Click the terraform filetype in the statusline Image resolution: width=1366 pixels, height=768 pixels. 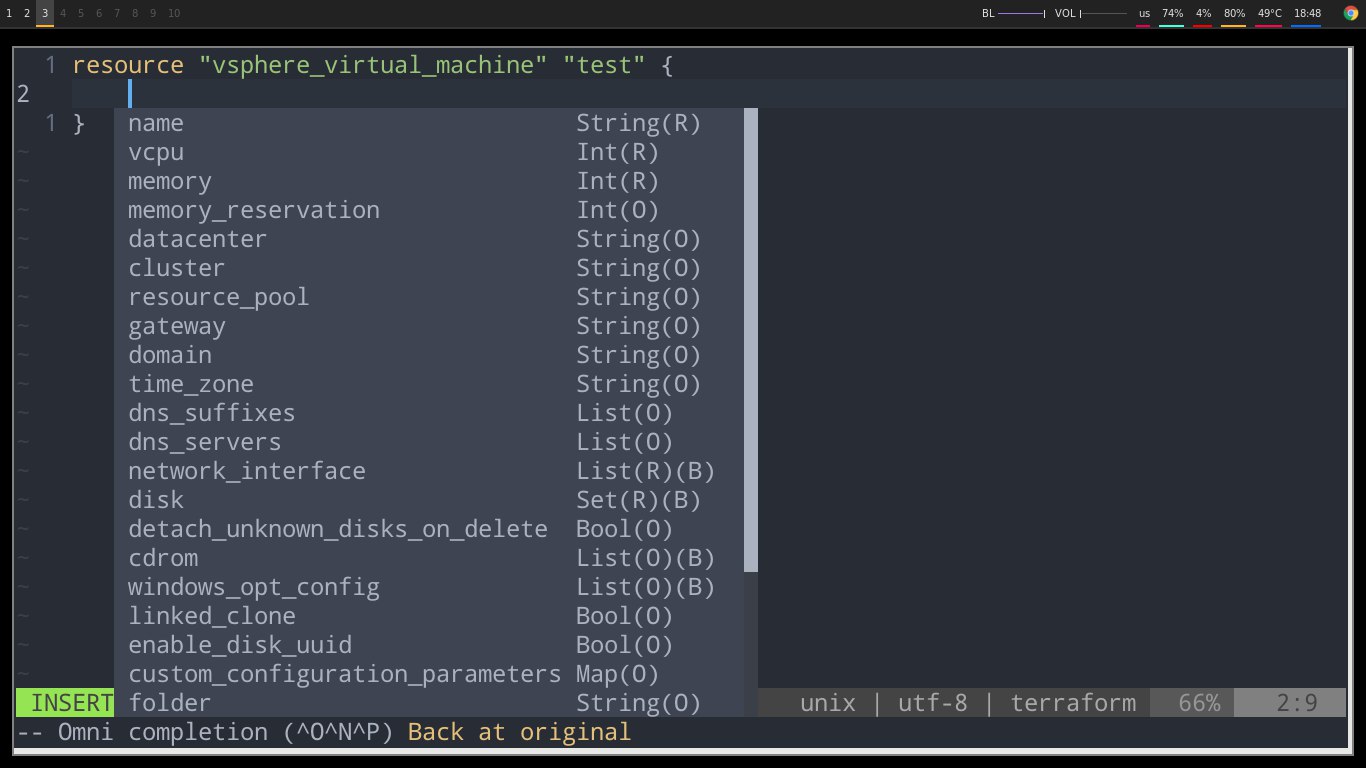click(1073, 703)
